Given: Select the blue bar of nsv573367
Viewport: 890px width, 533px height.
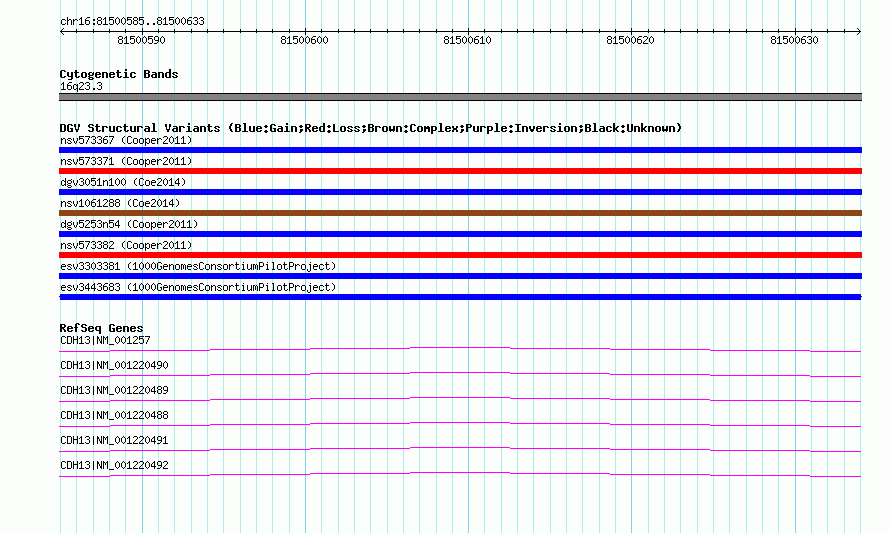Looking at the screenshot, I should click(460, 150).
